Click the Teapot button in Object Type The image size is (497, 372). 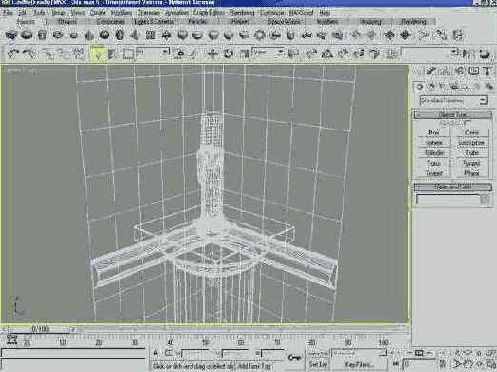click(x=434, y=173)
